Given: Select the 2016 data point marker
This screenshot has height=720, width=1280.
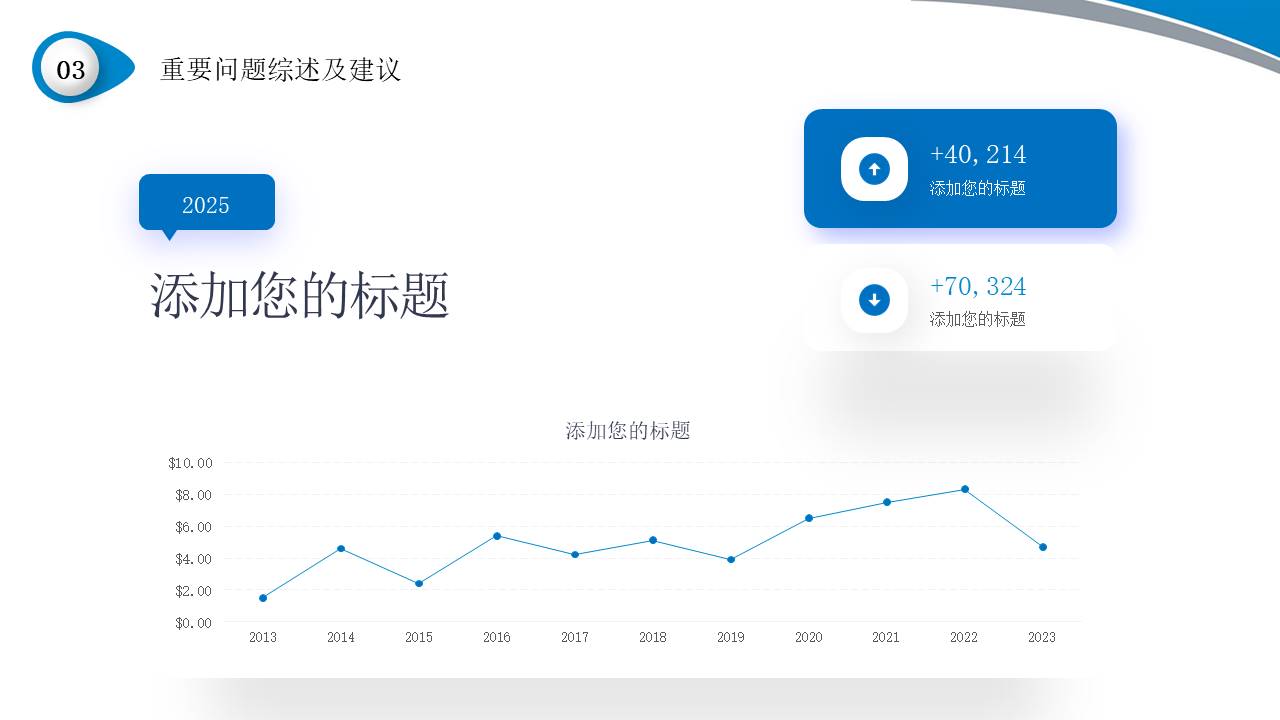Looking at the screenshot, I should (497, 536).
